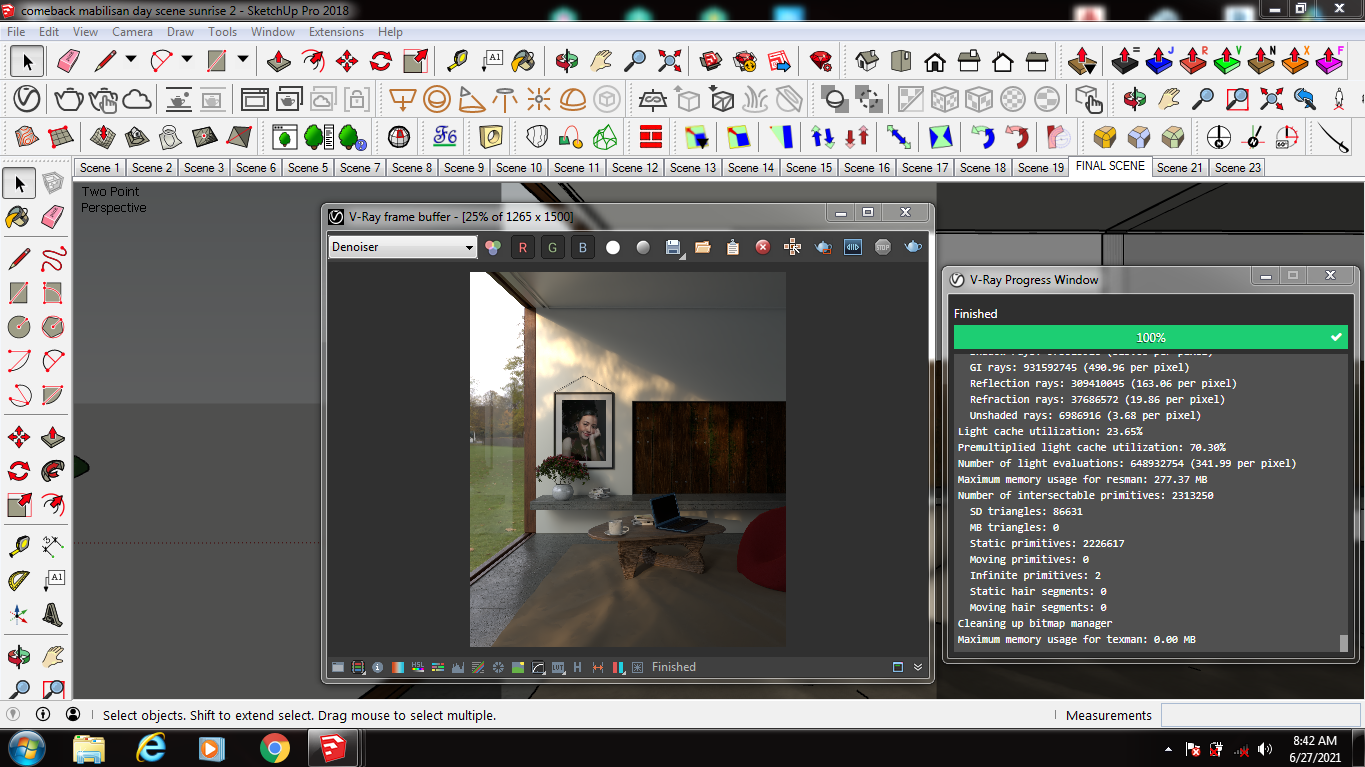Open Internet Explorer from taskbar

click(x=151, y=748)
